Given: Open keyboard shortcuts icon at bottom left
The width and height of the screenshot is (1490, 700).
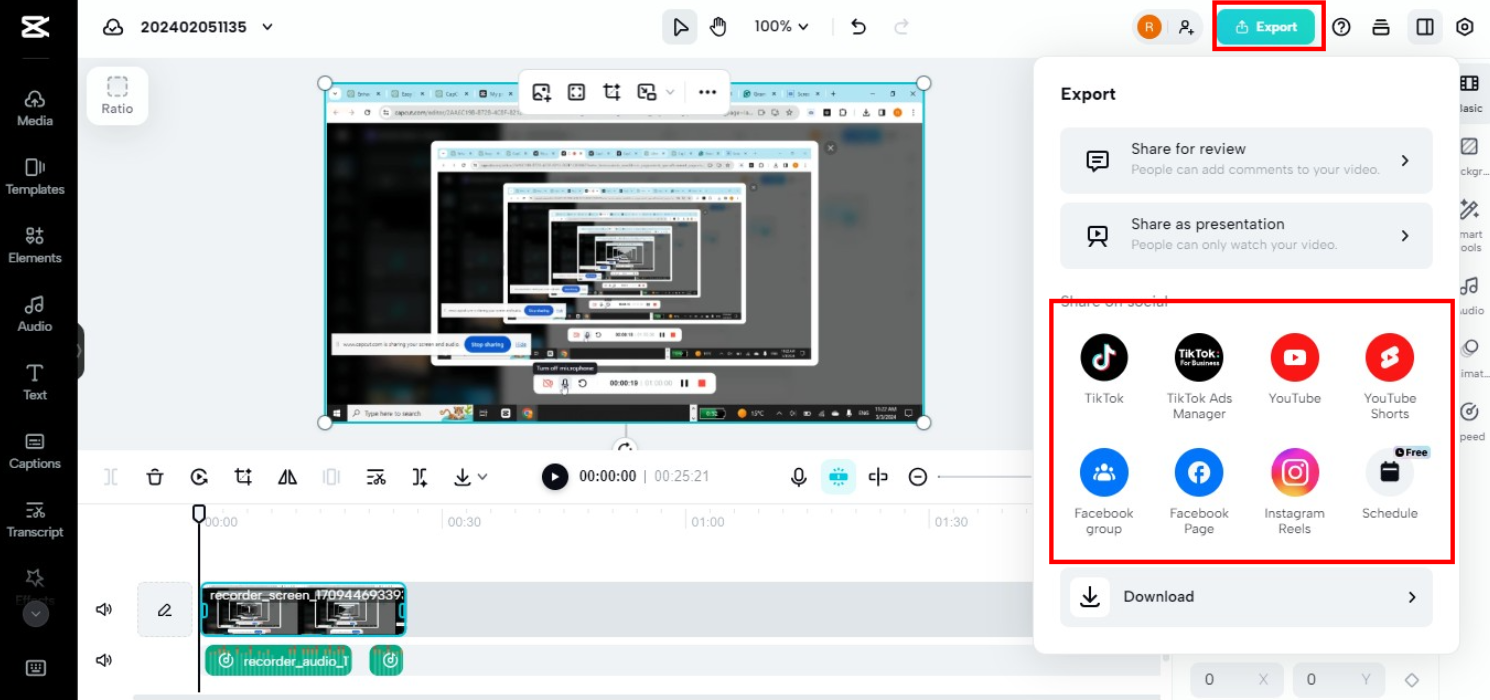Looking at the screenshot, I should coord(35,668).
